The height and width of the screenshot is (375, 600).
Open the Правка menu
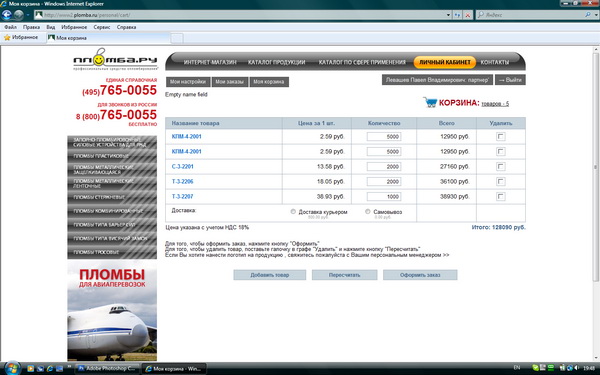pyautogui.click(x=31, y=27)
